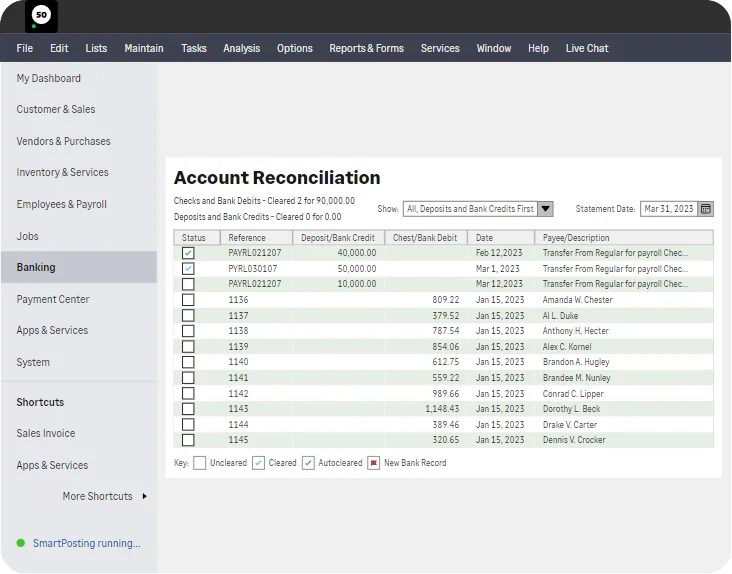Sort by Status column header
Viewport: 732px width, 574px height.
tap(197, 238)
